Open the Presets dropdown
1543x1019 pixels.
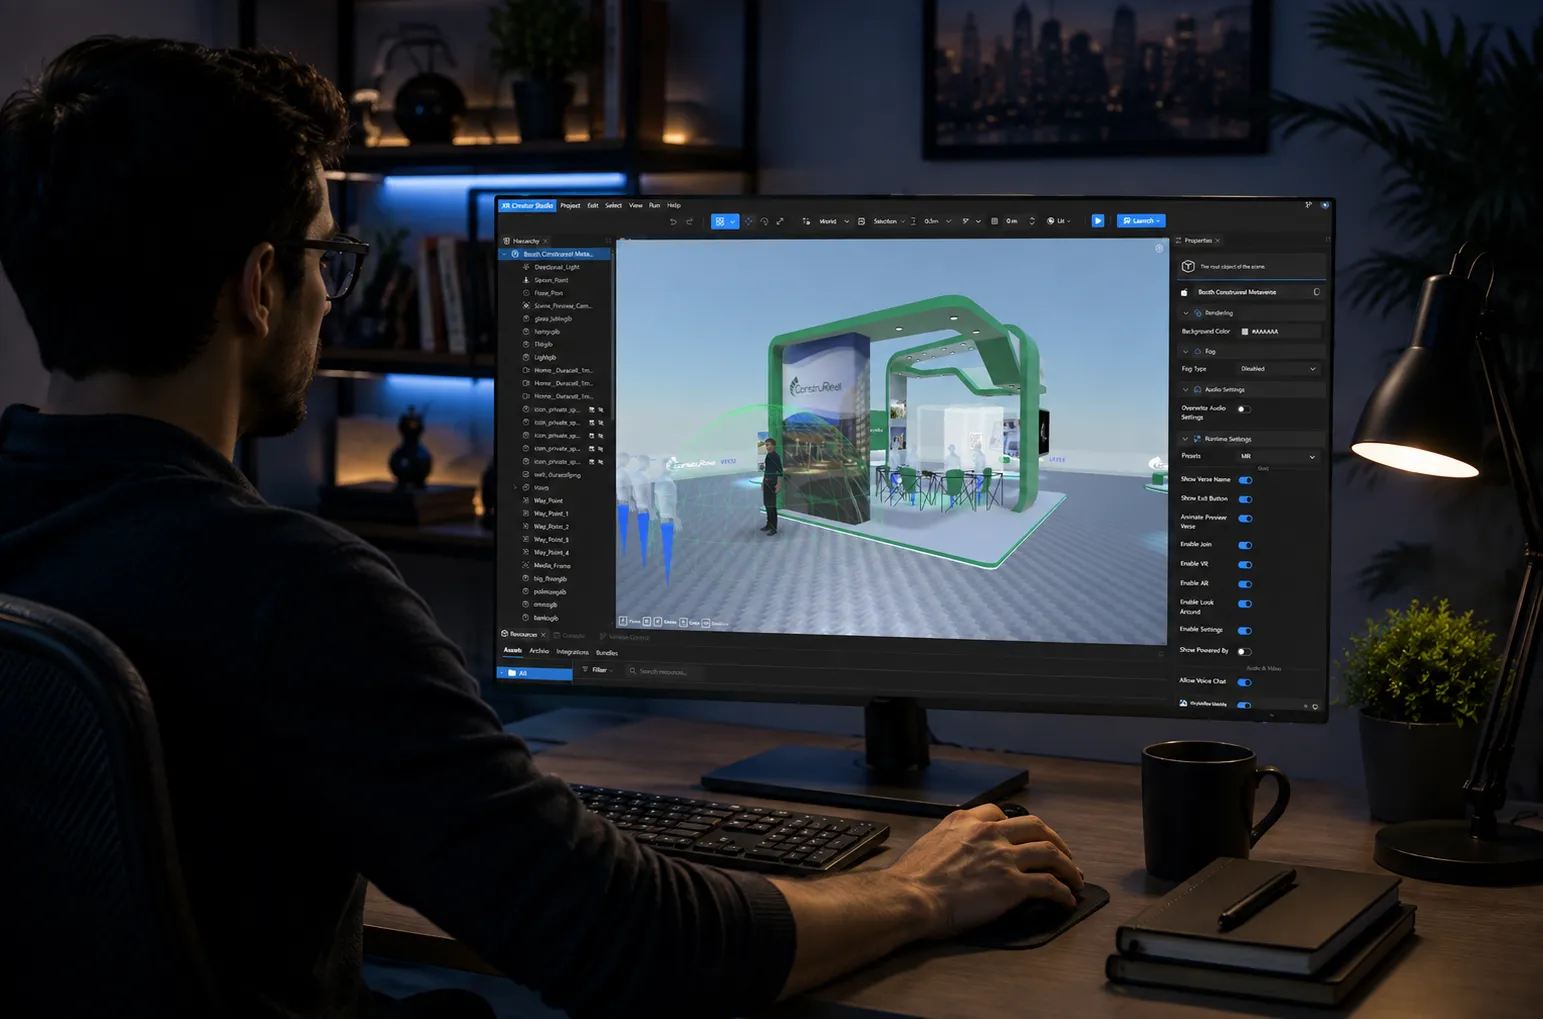1279,456
